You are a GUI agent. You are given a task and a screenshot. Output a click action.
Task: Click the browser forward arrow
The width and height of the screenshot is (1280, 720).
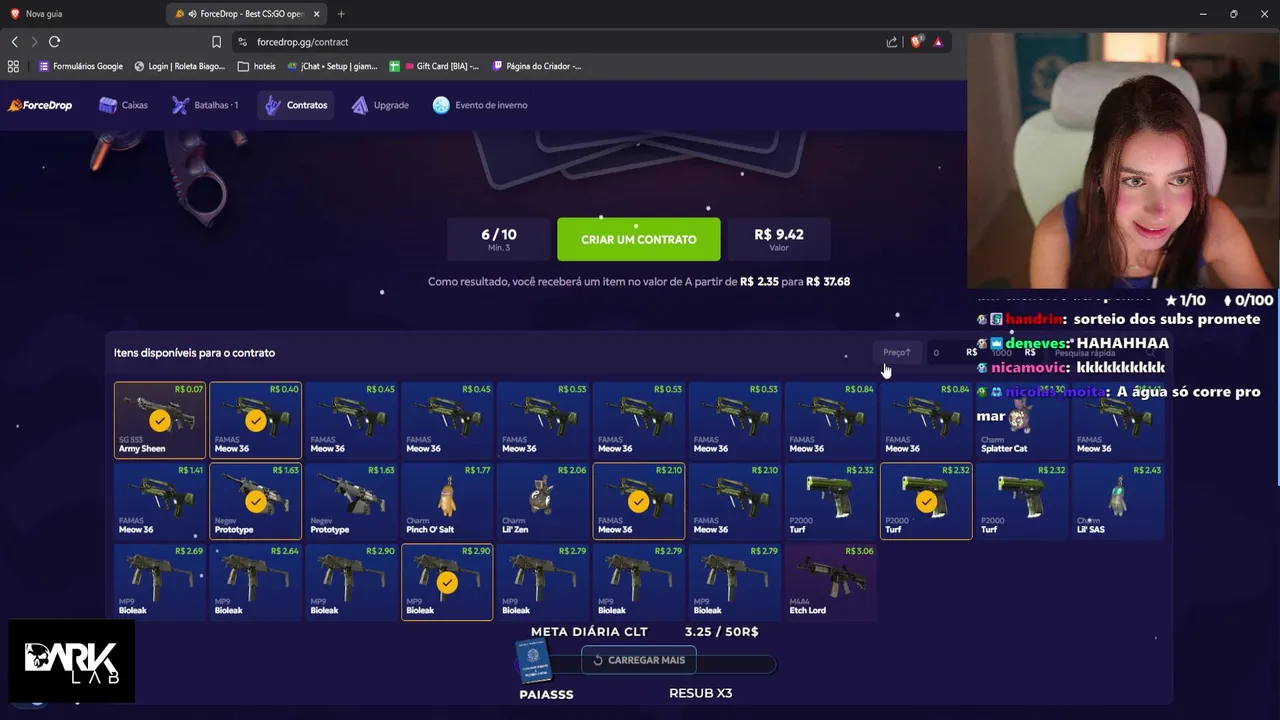(33, 42)
